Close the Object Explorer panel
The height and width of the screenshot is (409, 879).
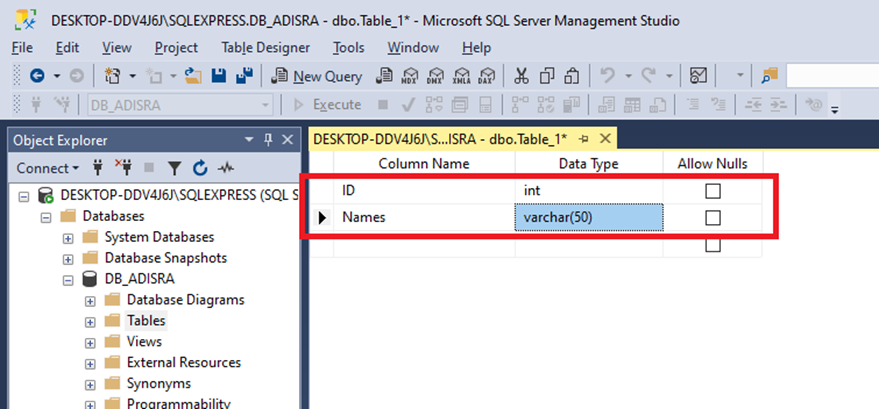(x=287, y=140)
